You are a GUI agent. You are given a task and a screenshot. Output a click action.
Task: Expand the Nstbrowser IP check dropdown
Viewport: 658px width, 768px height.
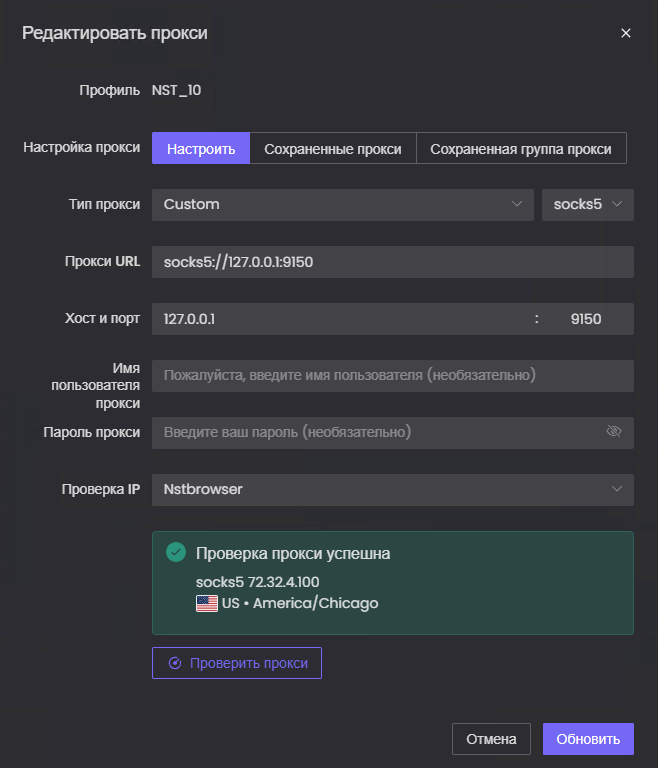click(x=393, y=489)
